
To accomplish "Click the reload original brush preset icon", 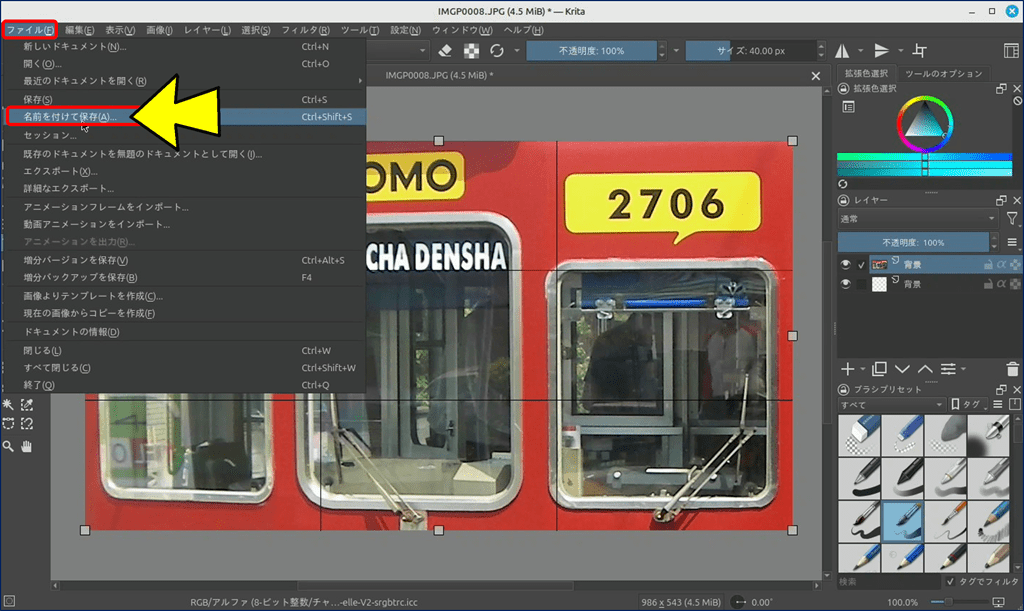I will pyautogui.click(x=496, y=51).
